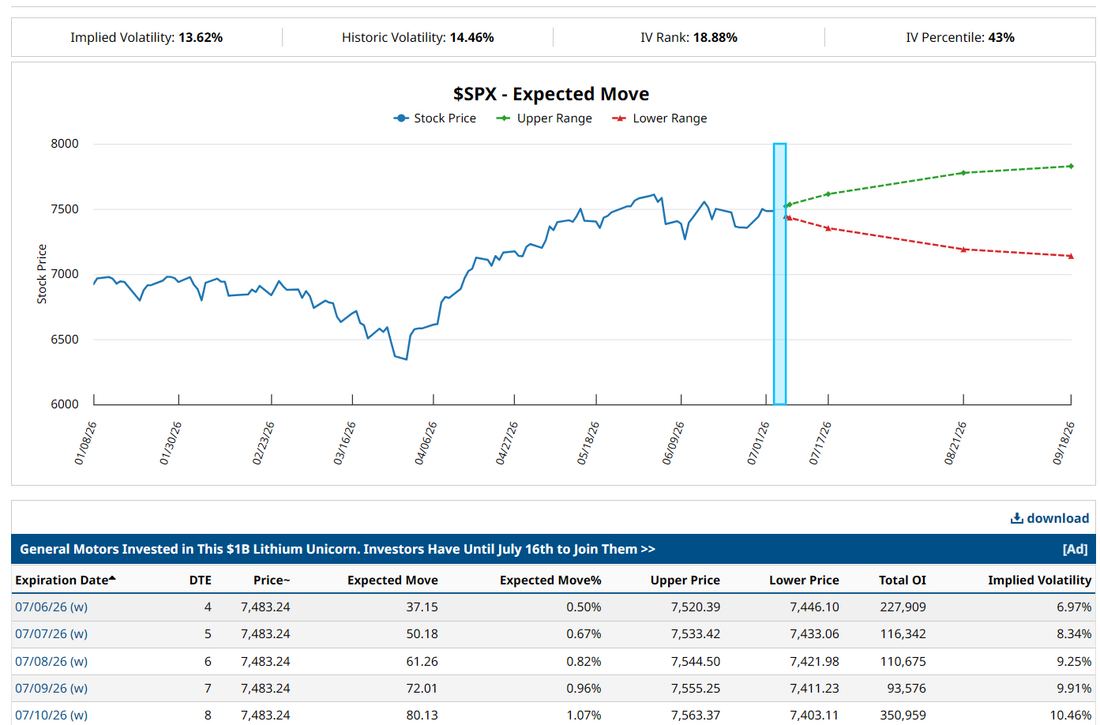The image size is (1100, 725).
Task: Toggle Upper Range series in chart legend
Action: 544,119
